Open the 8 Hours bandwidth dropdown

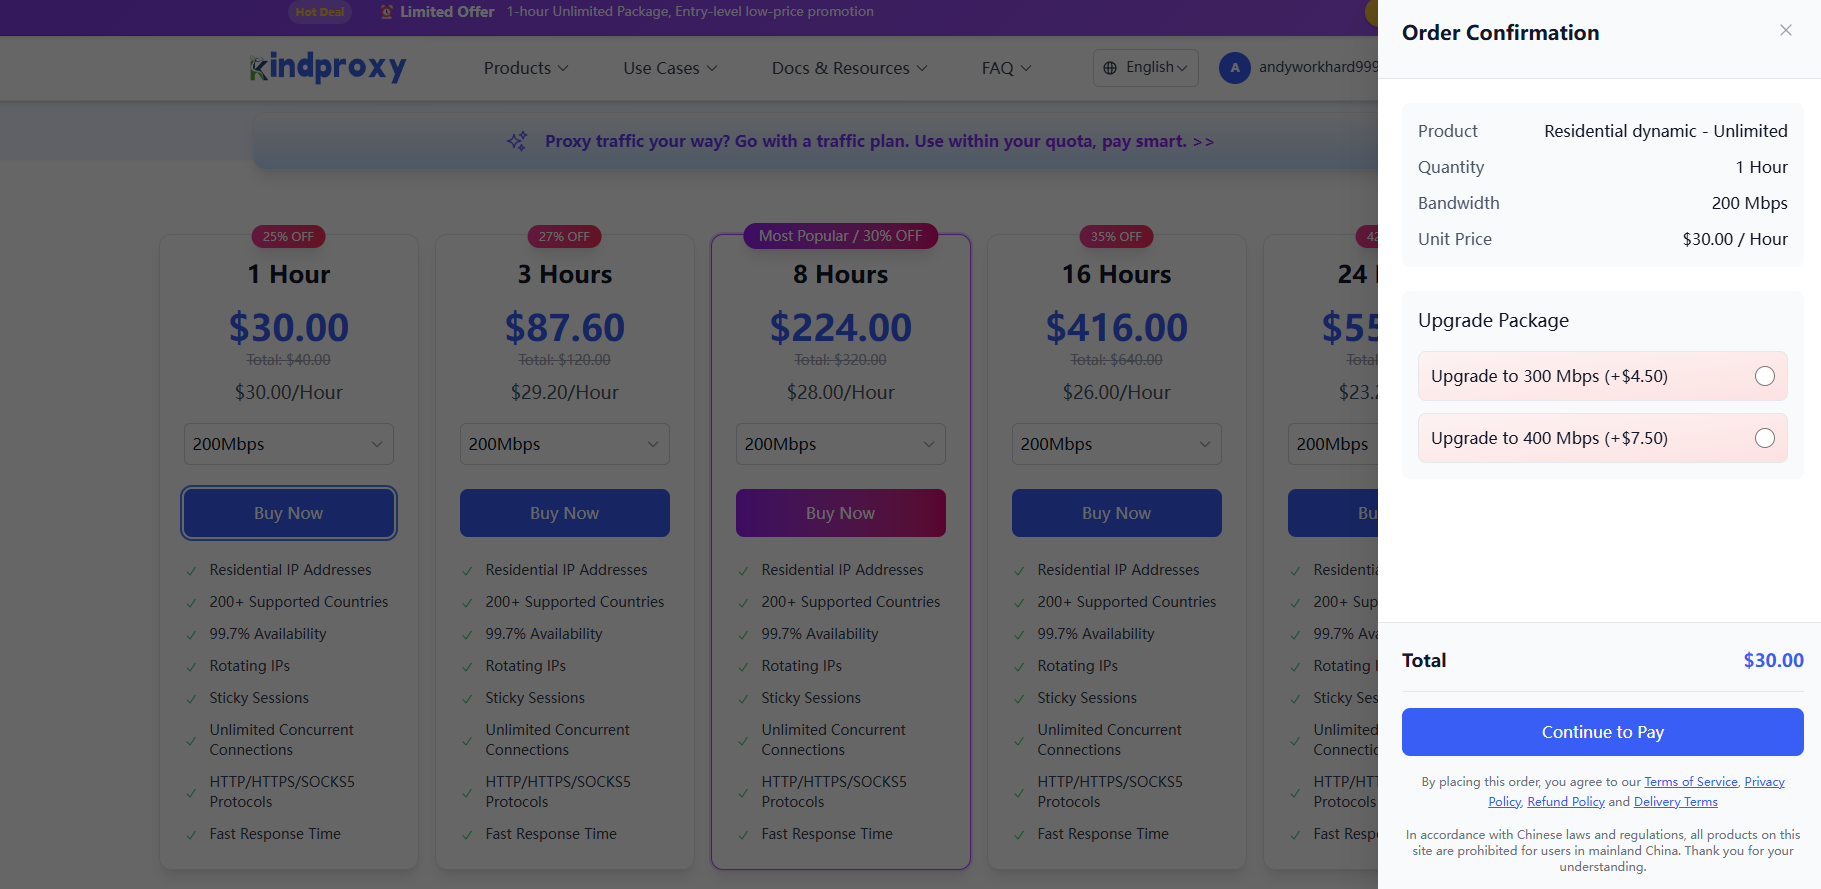(x=840, y=444)
